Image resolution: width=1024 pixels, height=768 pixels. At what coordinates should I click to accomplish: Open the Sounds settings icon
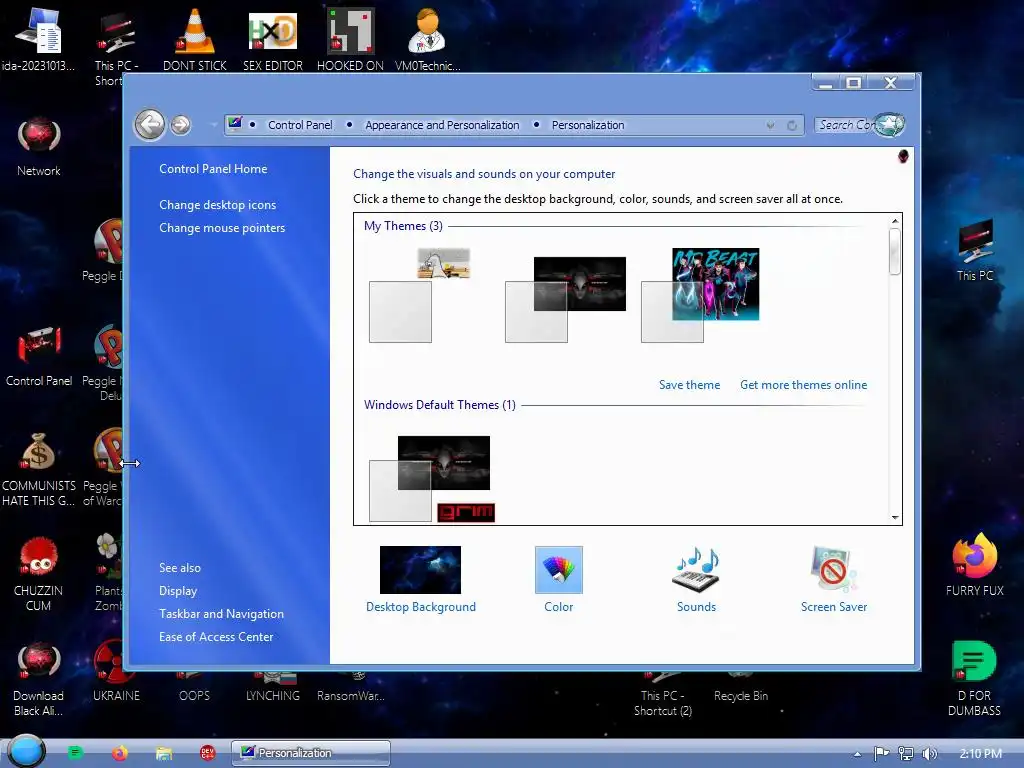(696, 570)
